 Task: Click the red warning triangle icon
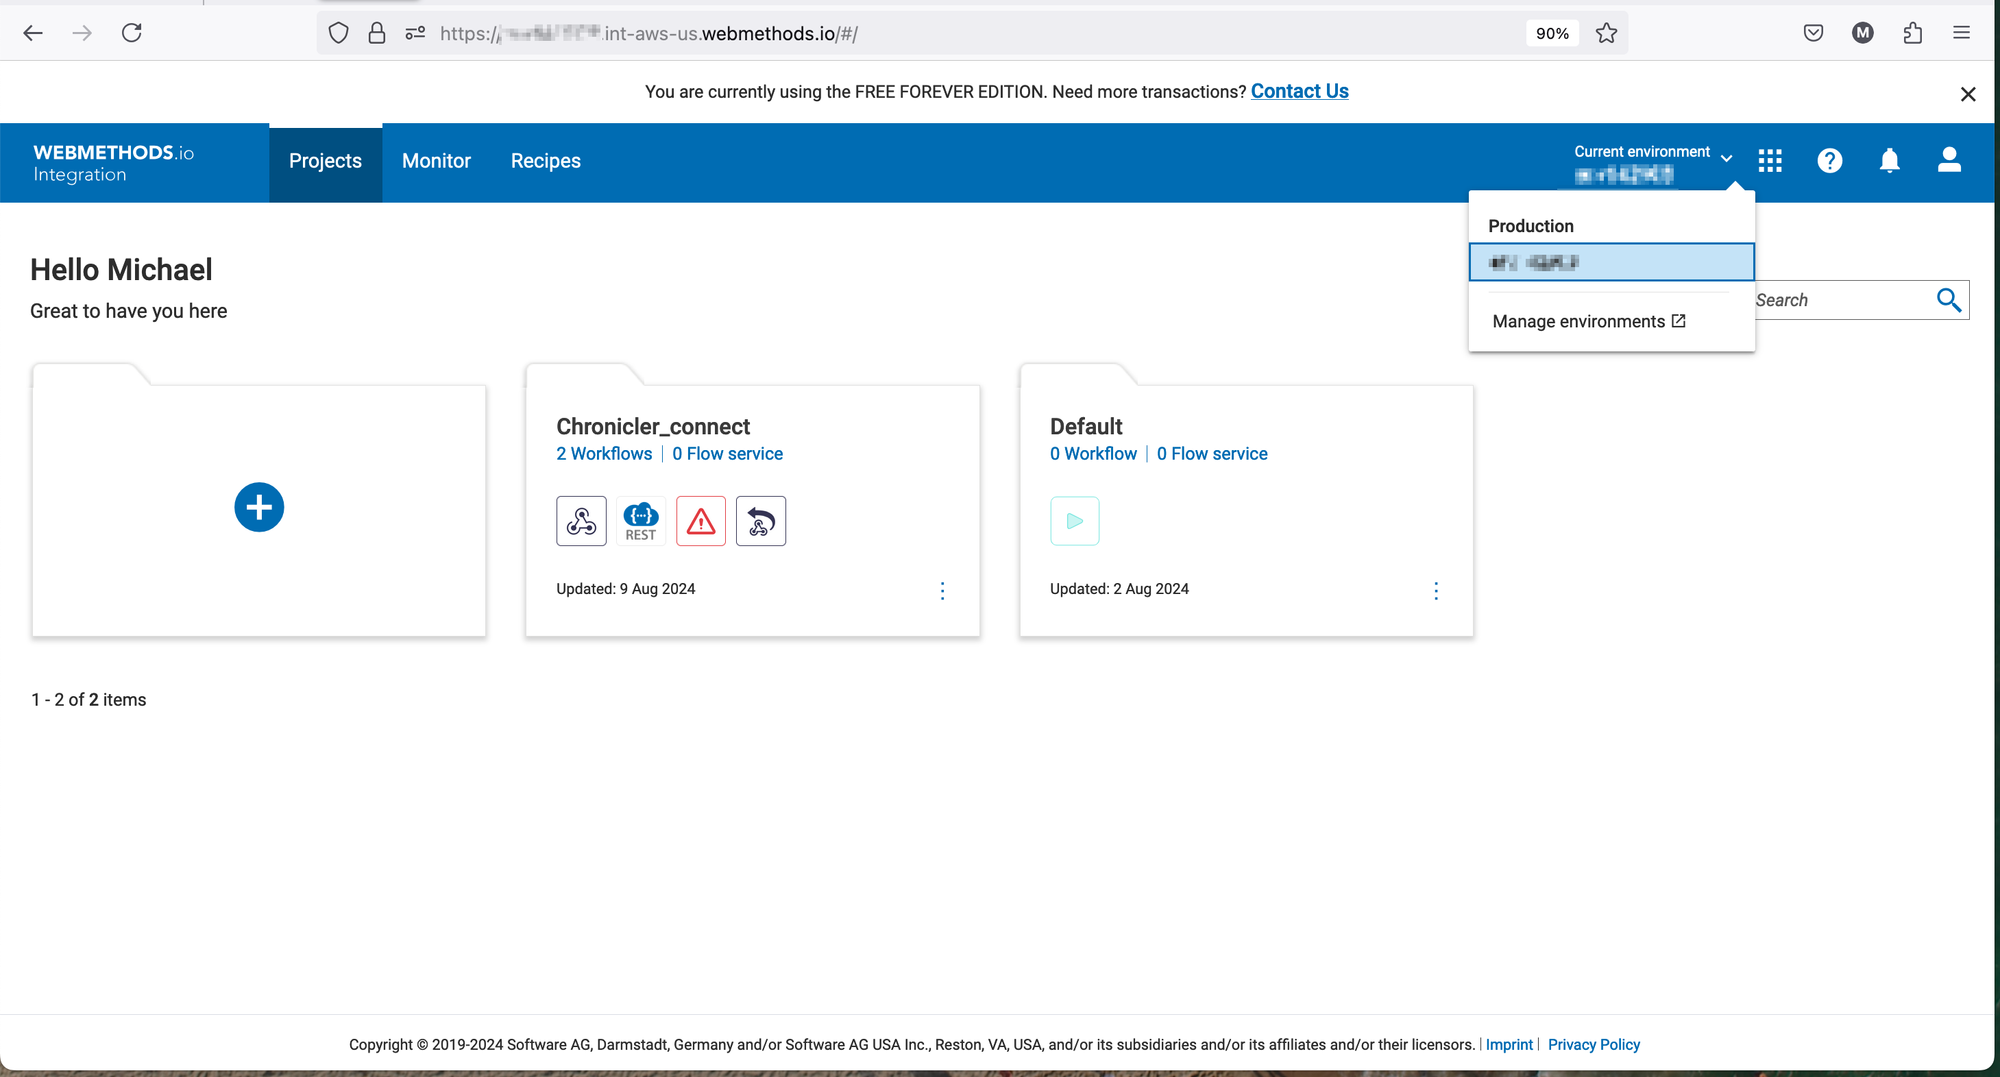[x=701, y=521]
